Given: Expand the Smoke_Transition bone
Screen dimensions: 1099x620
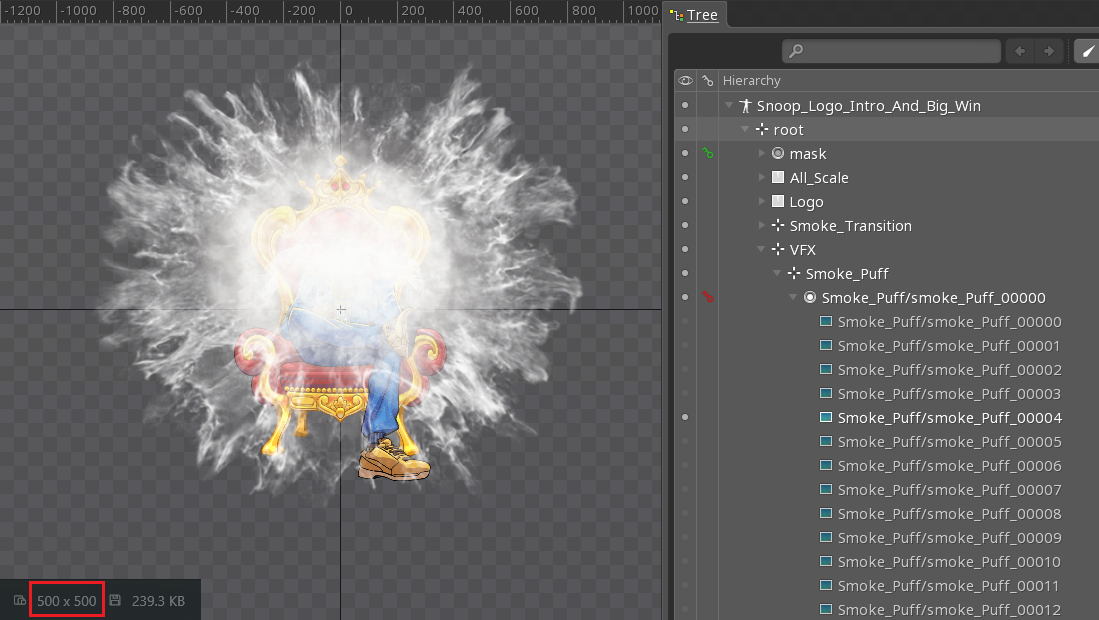Looking at the screenshot, I should pyautogui.click(x=762, y=226).
